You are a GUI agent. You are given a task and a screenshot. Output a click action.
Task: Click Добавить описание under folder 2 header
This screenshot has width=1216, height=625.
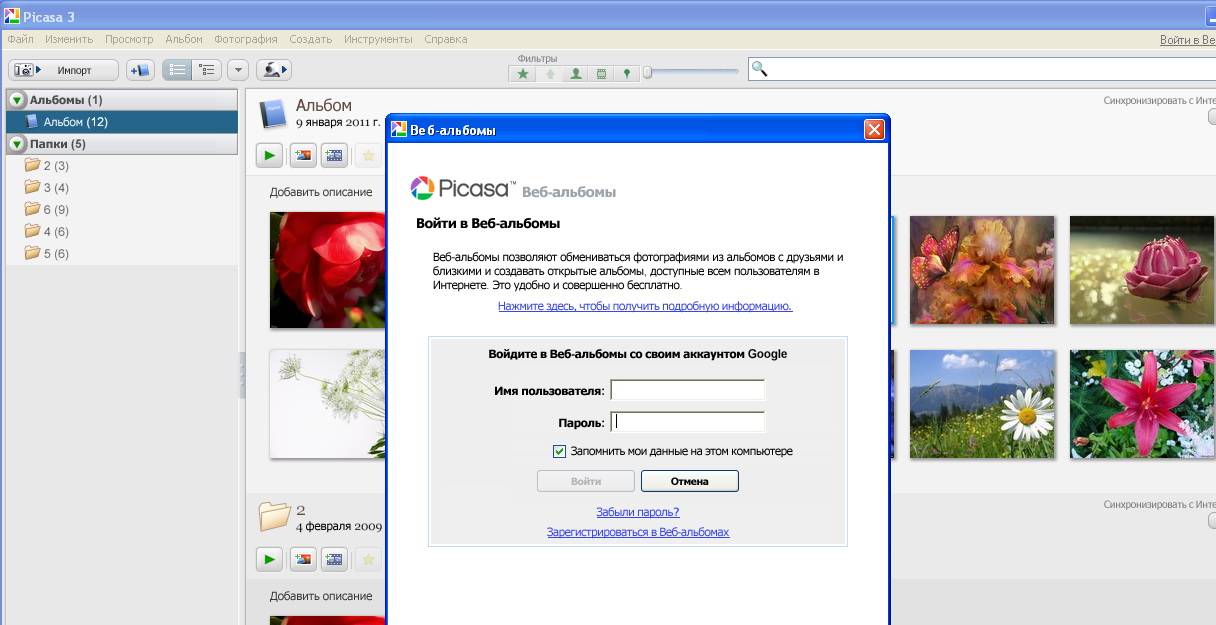(x=320, y=596)
